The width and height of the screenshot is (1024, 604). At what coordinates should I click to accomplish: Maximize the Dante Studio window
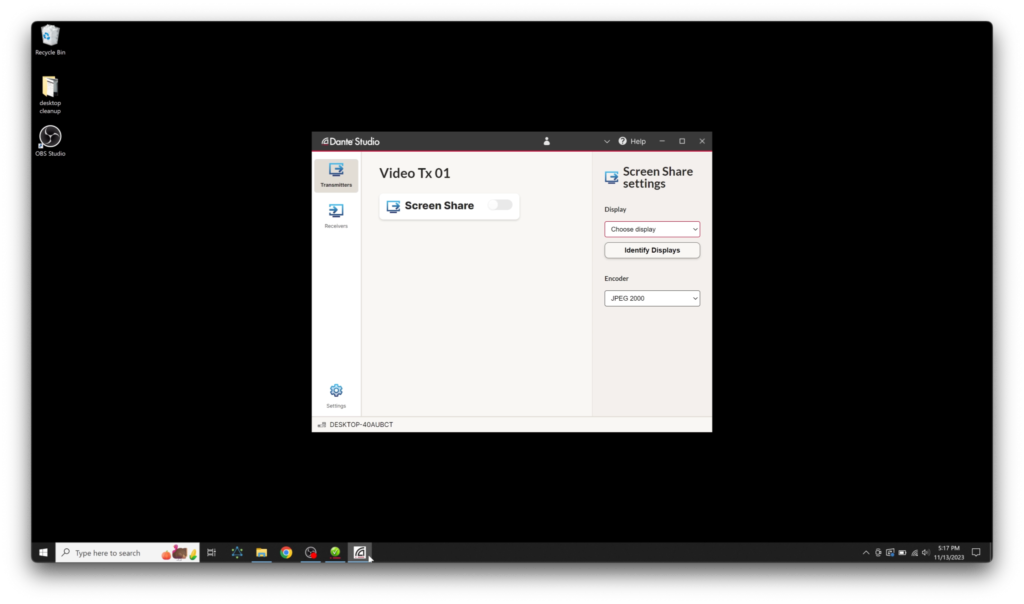(x=682, y=141)
